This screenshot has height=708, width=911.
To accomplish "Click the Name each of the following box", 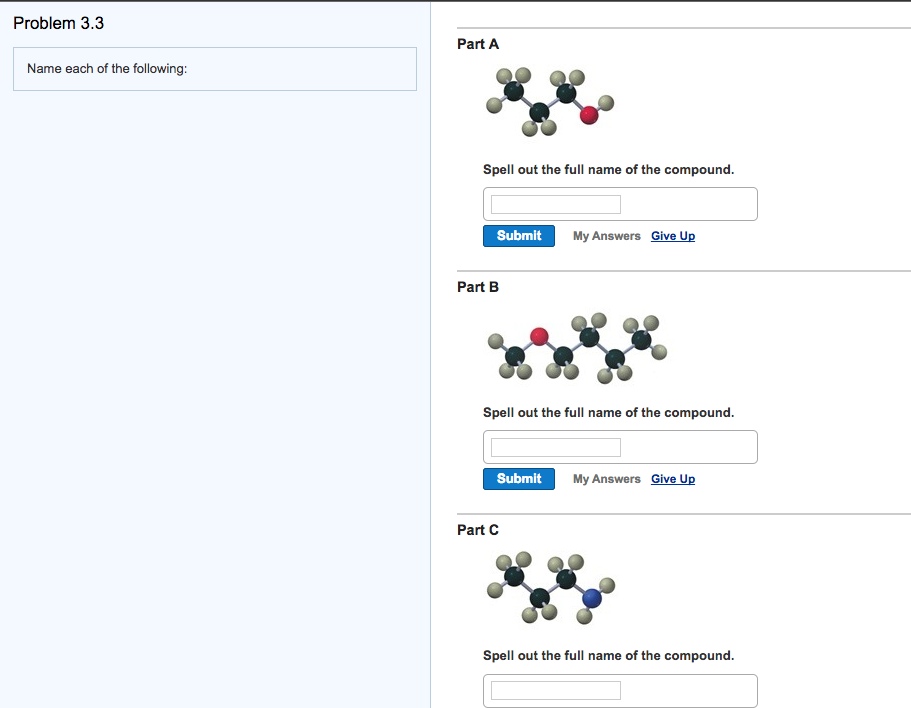I will point(214,68).
